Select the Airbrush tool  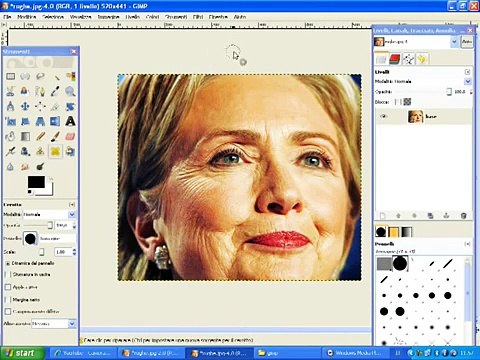[11, 151]
